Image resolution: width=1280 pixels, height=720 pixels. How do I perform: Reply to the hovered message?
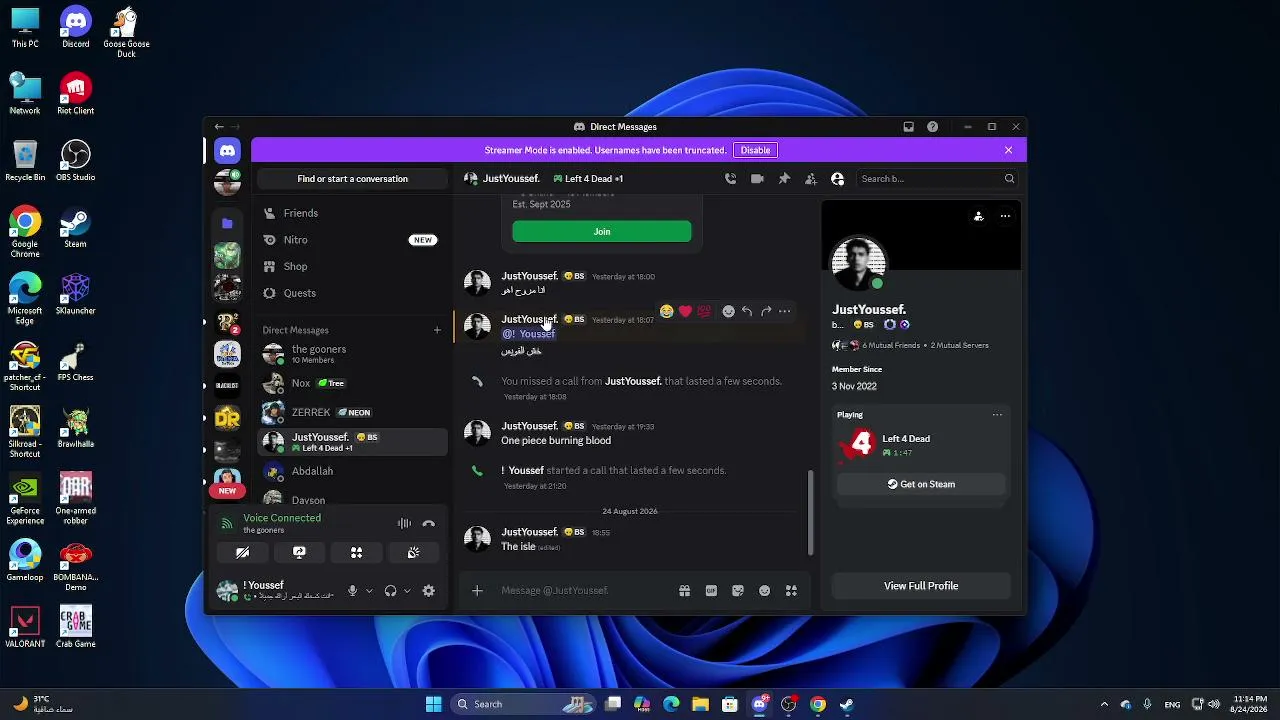(x=747, y=311)
